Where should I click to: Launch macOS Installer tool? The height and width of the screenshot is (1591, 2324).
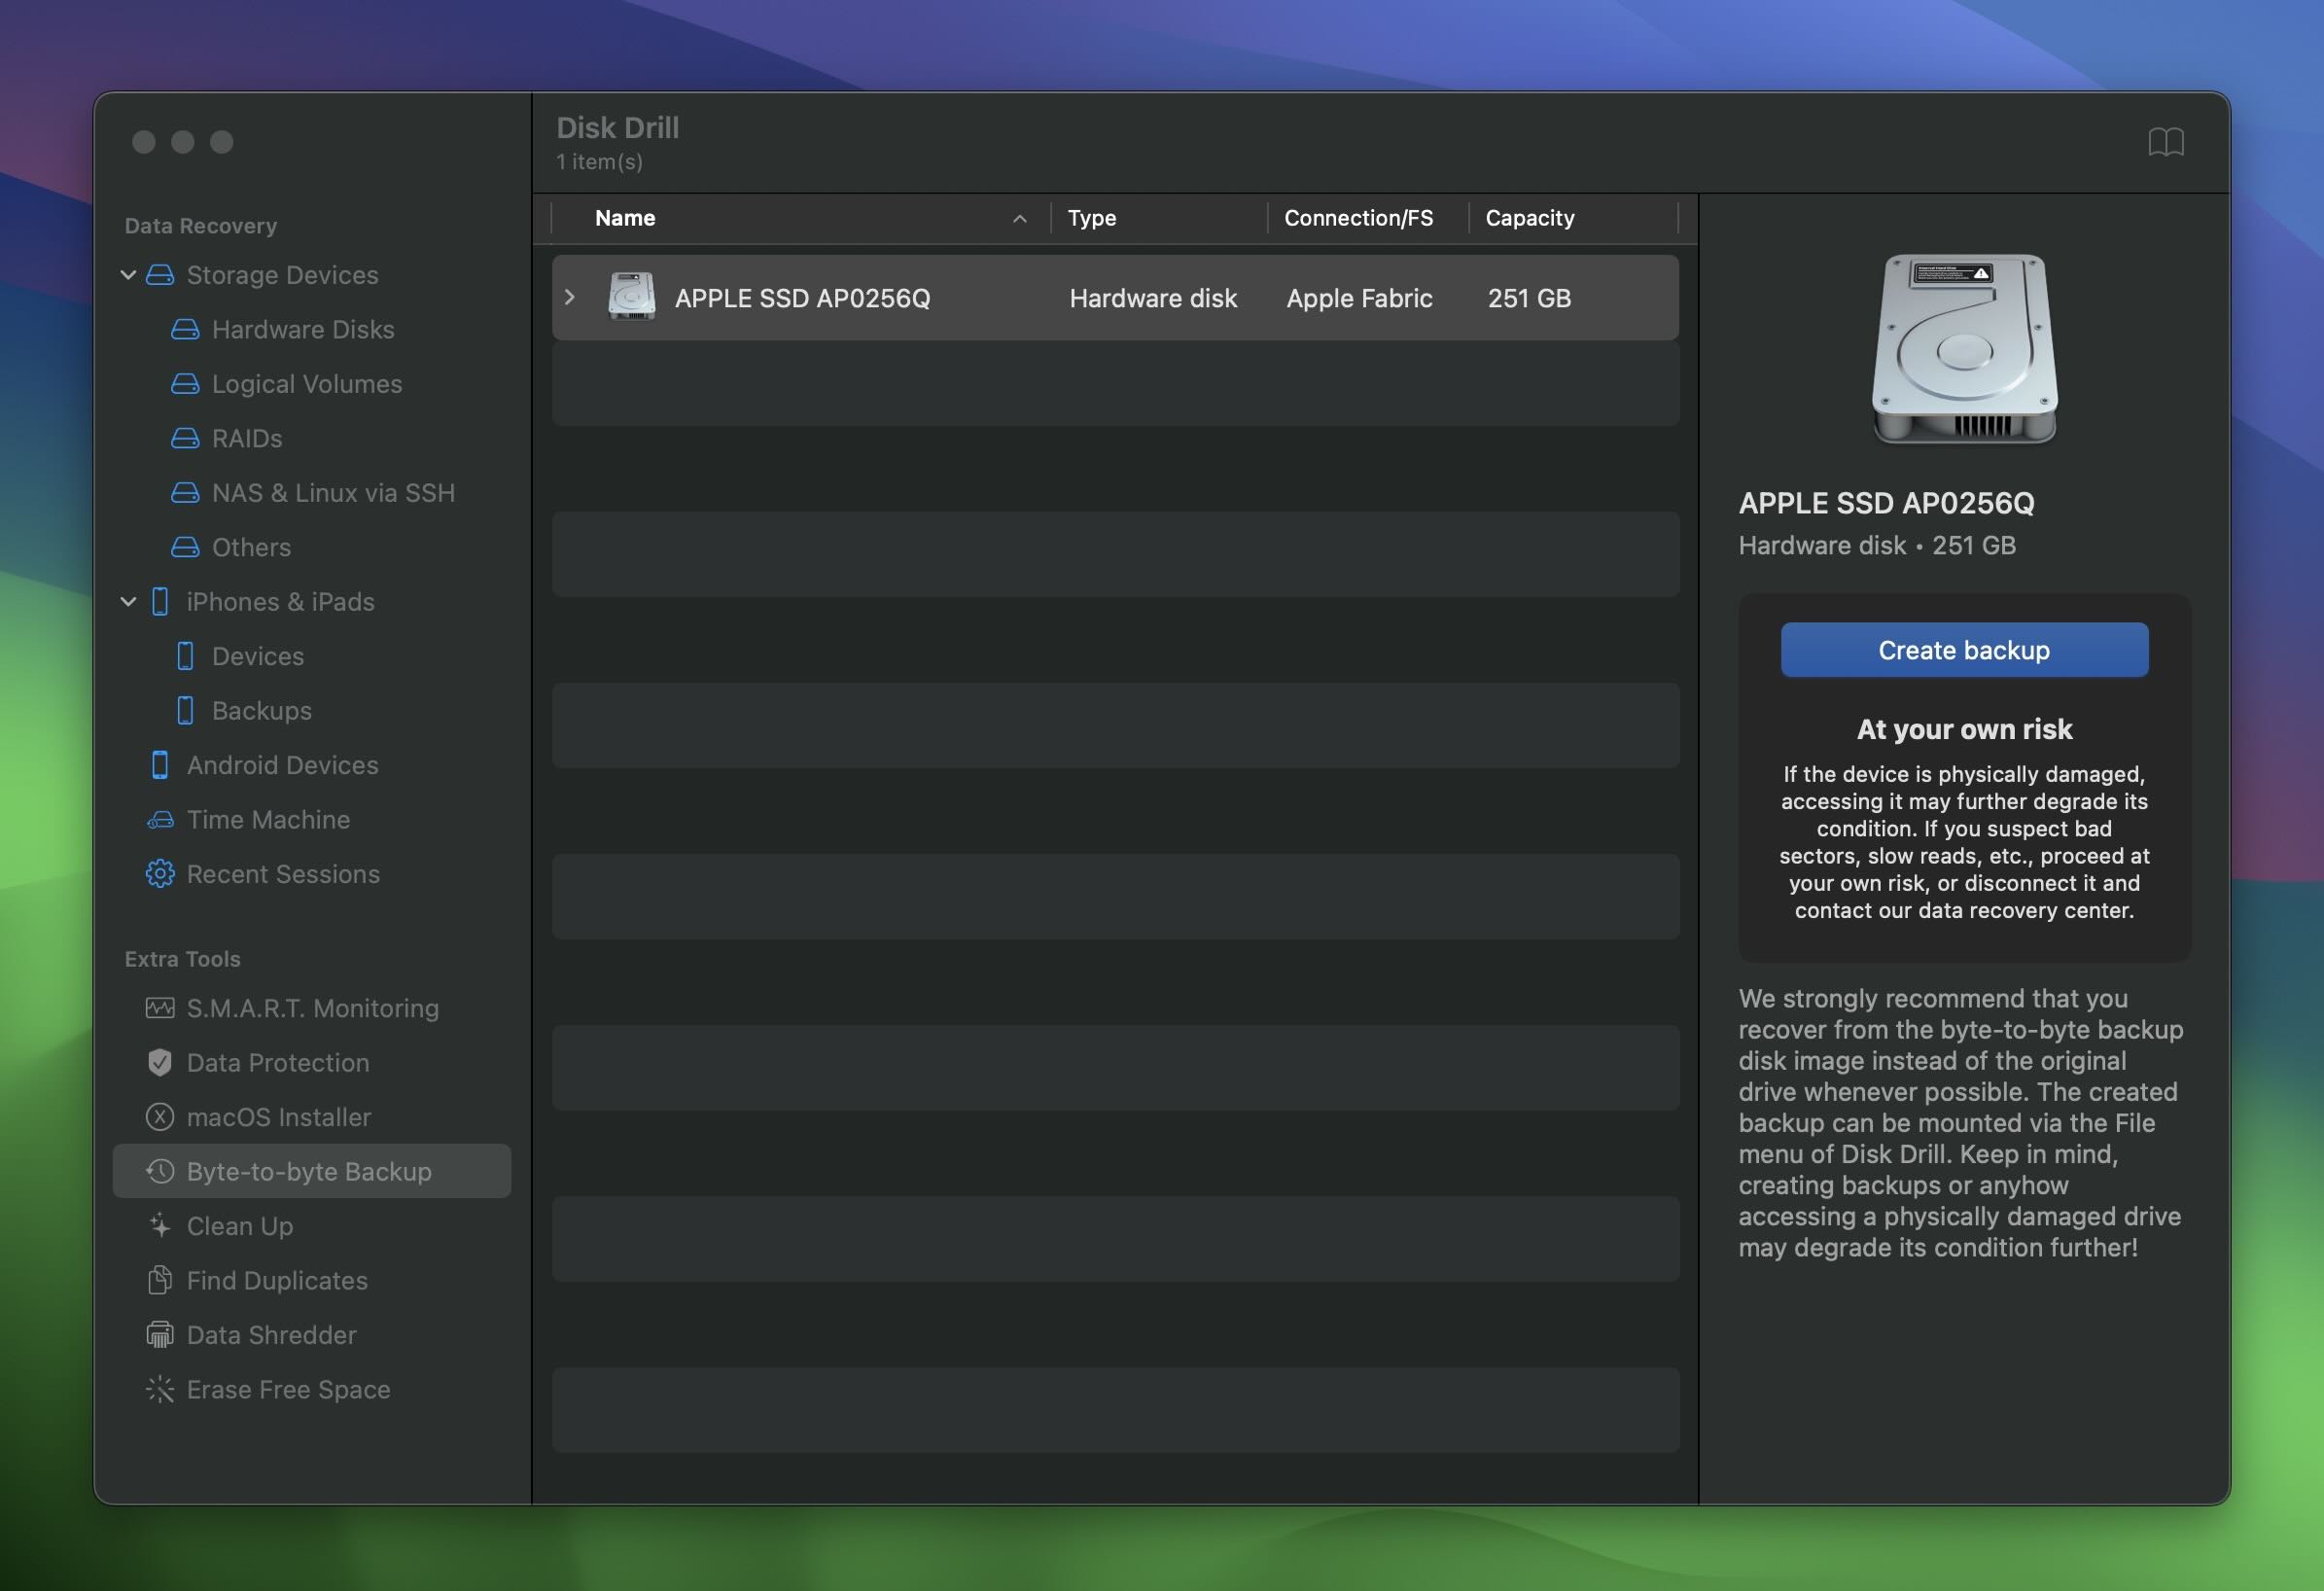pyautogui.click(x=279, y=1117)
